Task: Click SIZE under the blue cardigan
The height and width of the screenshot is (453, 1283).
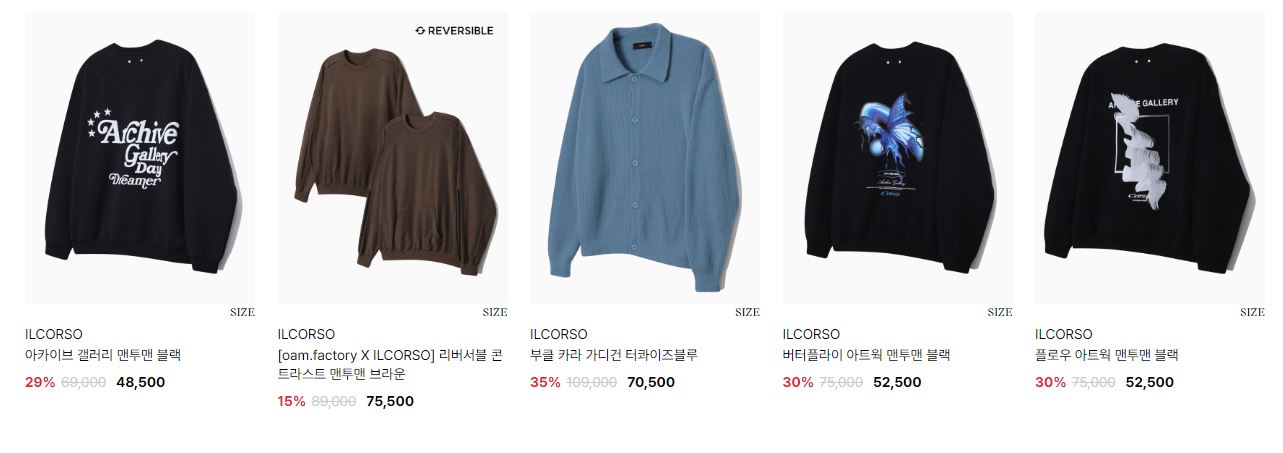Action: pos(747,312)
